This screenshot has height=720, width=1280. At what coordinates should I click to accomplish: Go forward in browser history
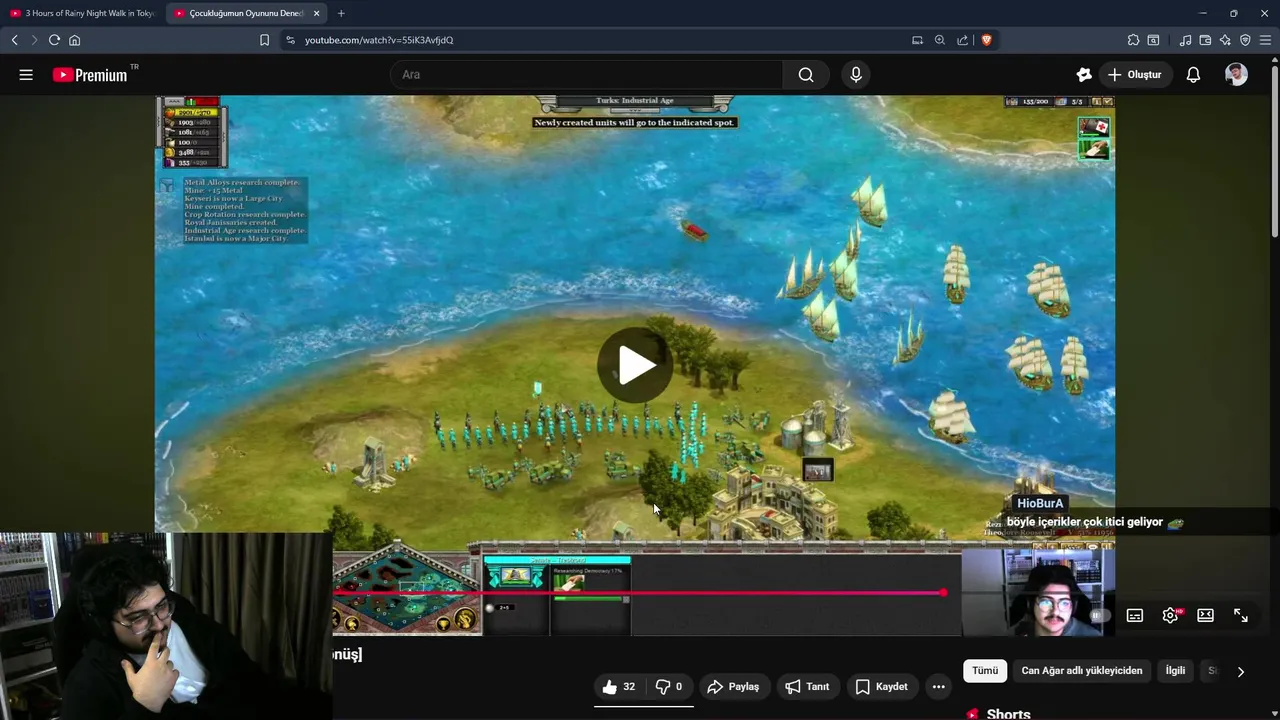(x=34, y=40)
